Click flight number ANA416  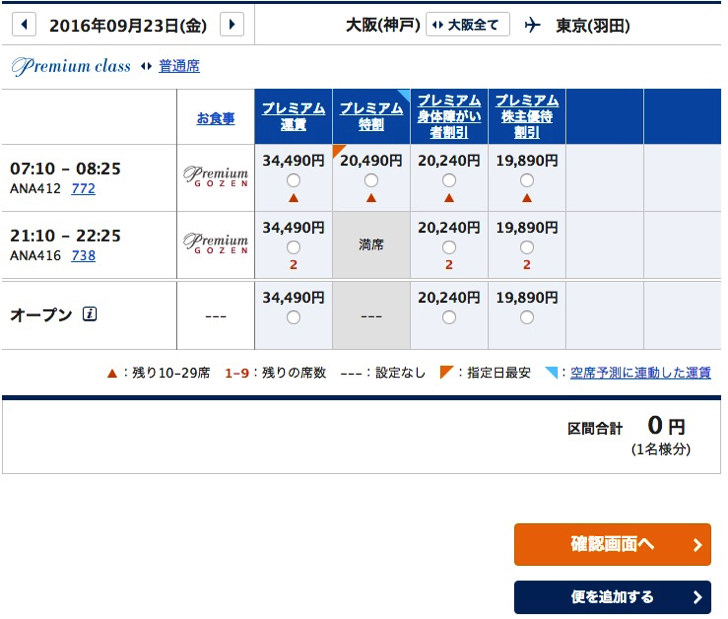(35, 256)
